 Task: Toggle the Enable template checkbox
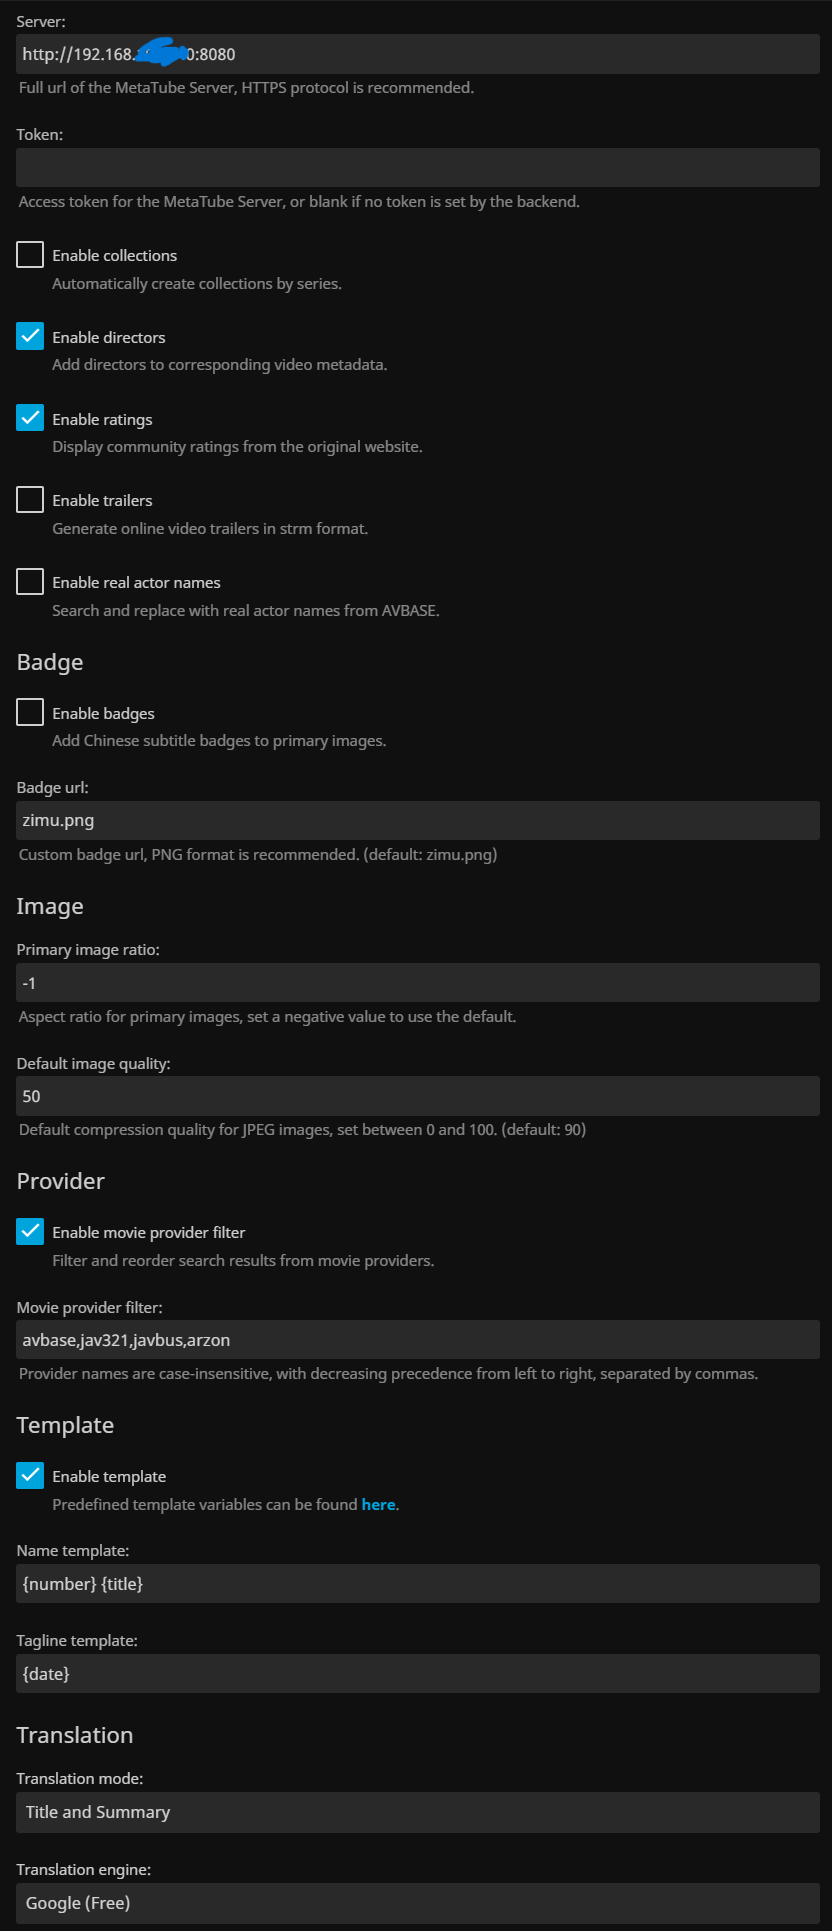[x=30, y=1475]
